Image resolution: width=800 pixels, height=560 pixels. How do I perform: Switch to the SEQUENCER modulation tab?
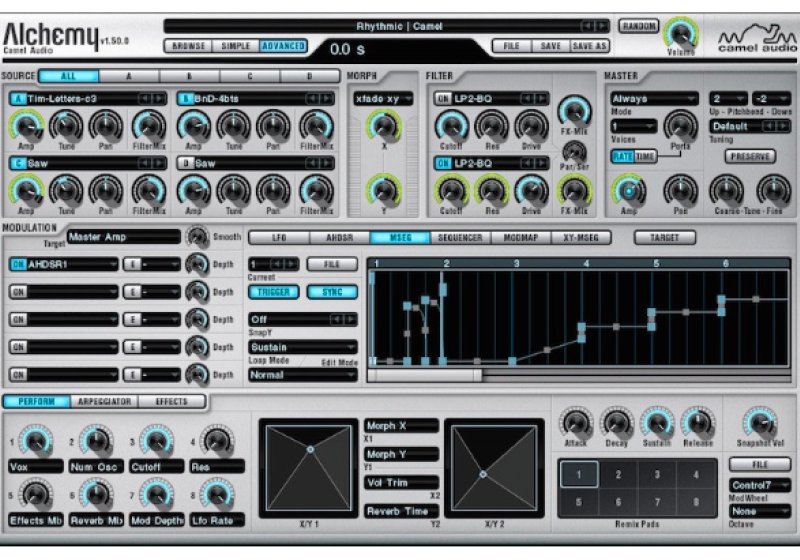point(460,237)
